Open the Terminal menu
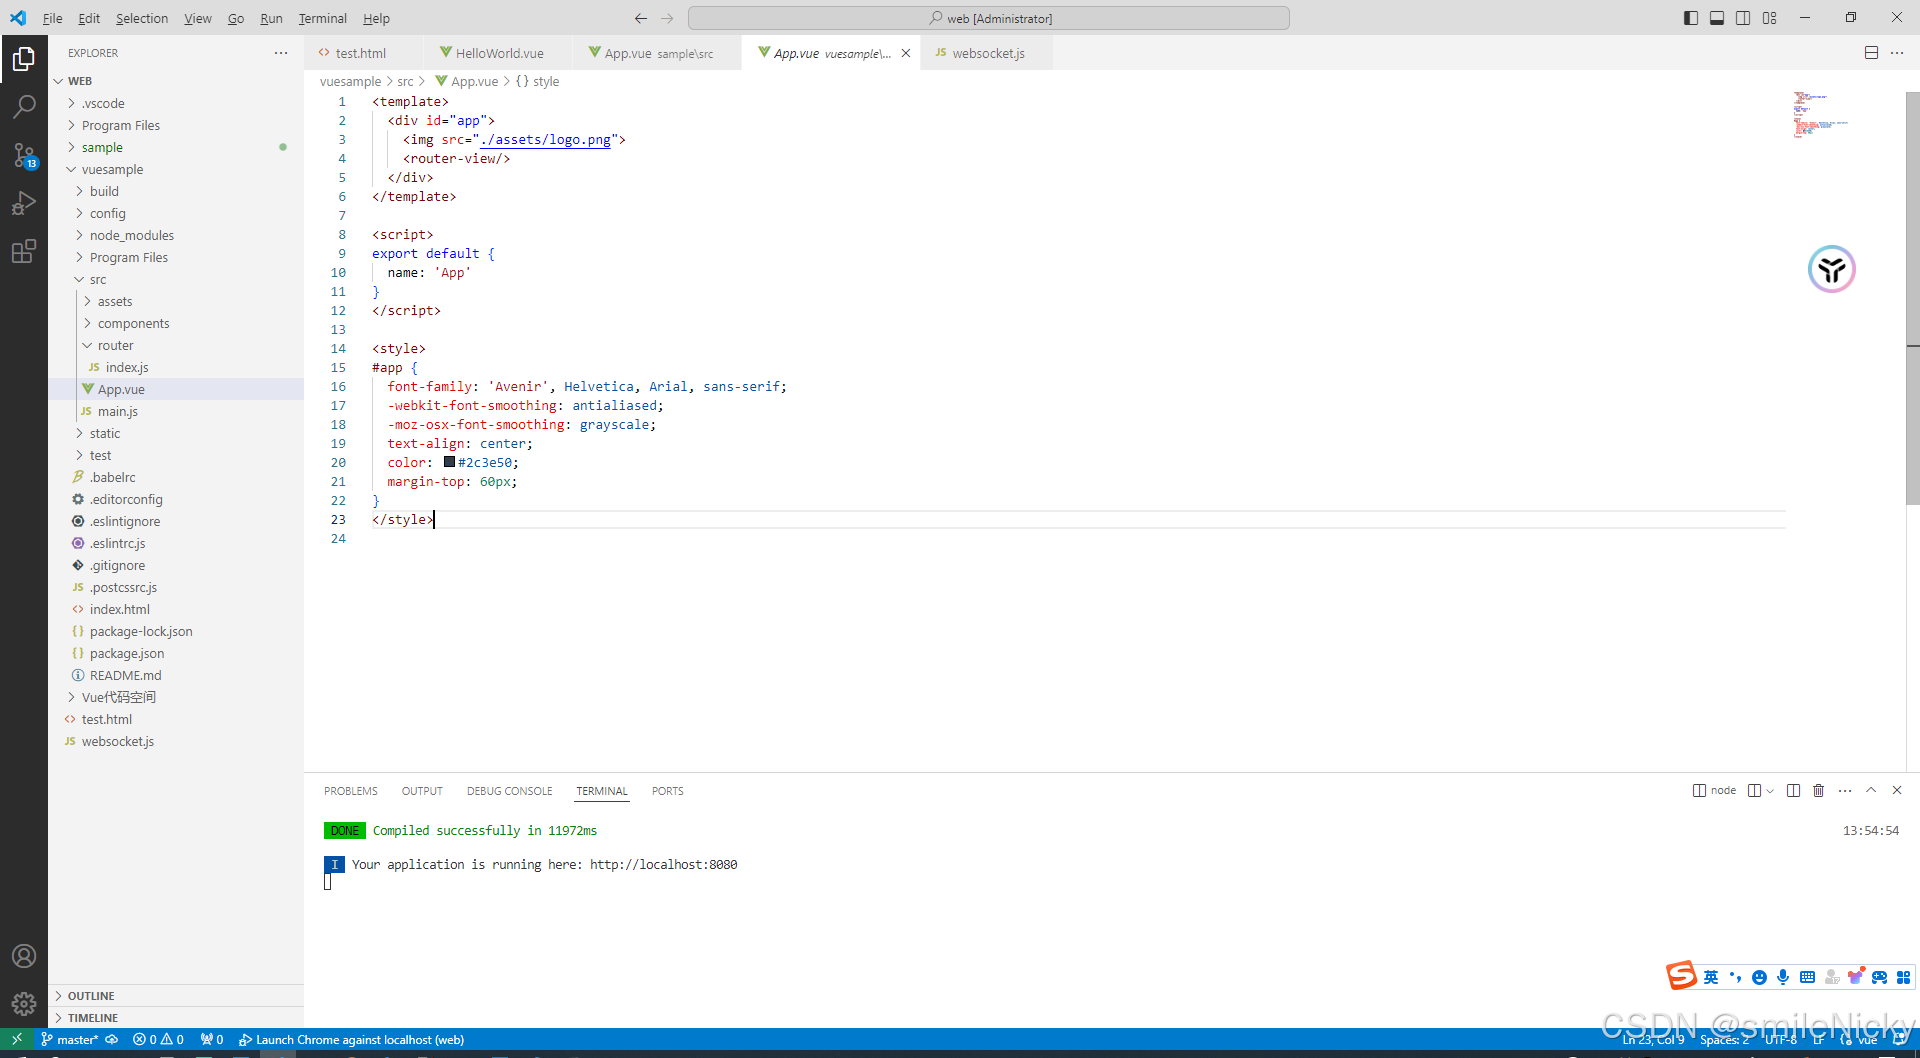The image size is (1920, 1058). pos(322,18)
